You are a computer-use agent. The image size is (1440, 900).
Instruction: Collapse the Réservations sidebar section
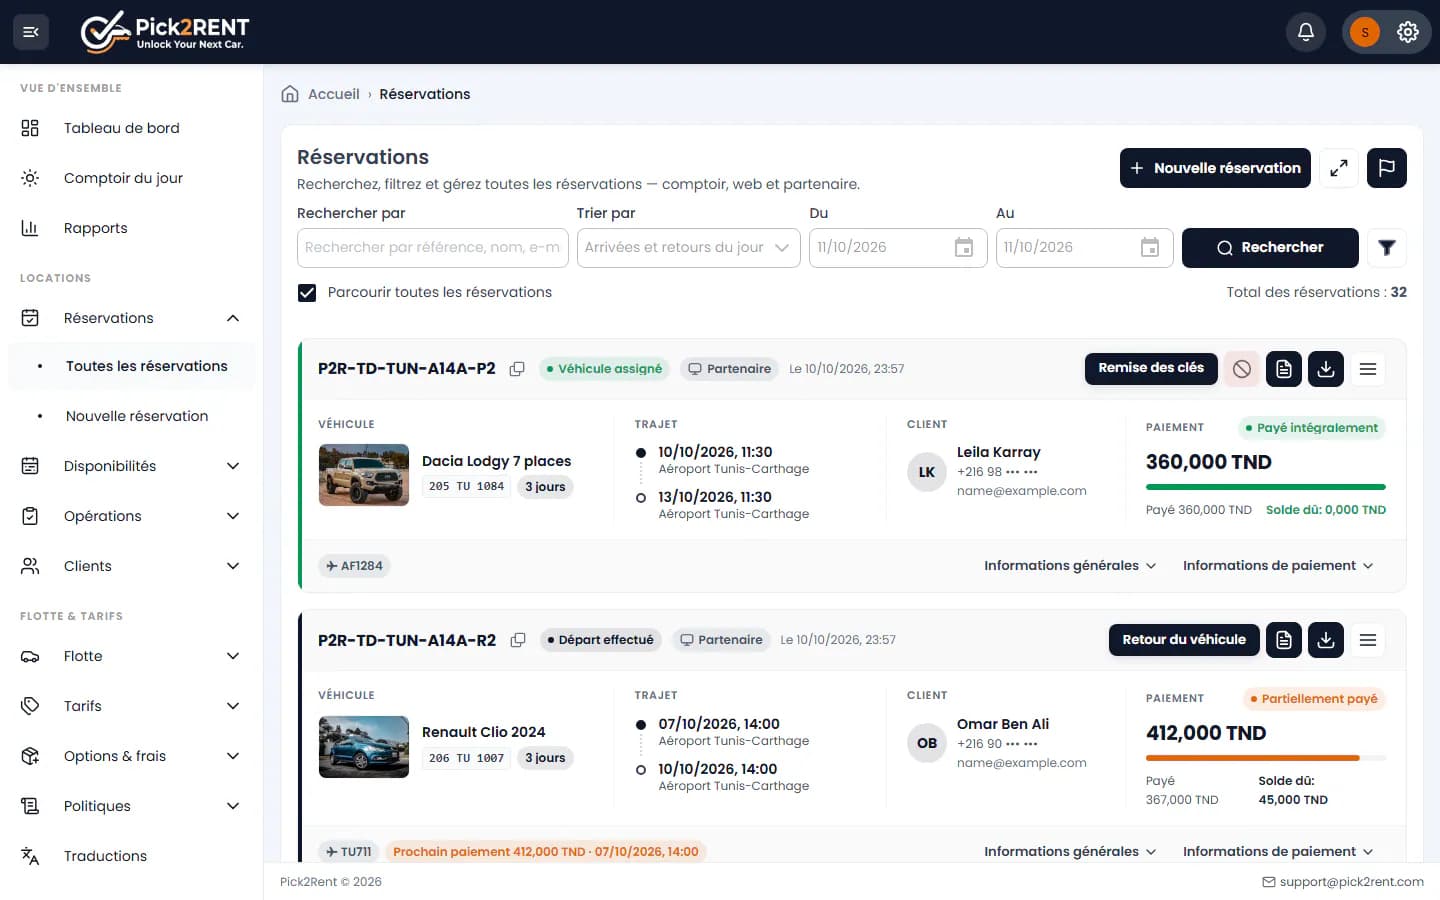(130, 318)
